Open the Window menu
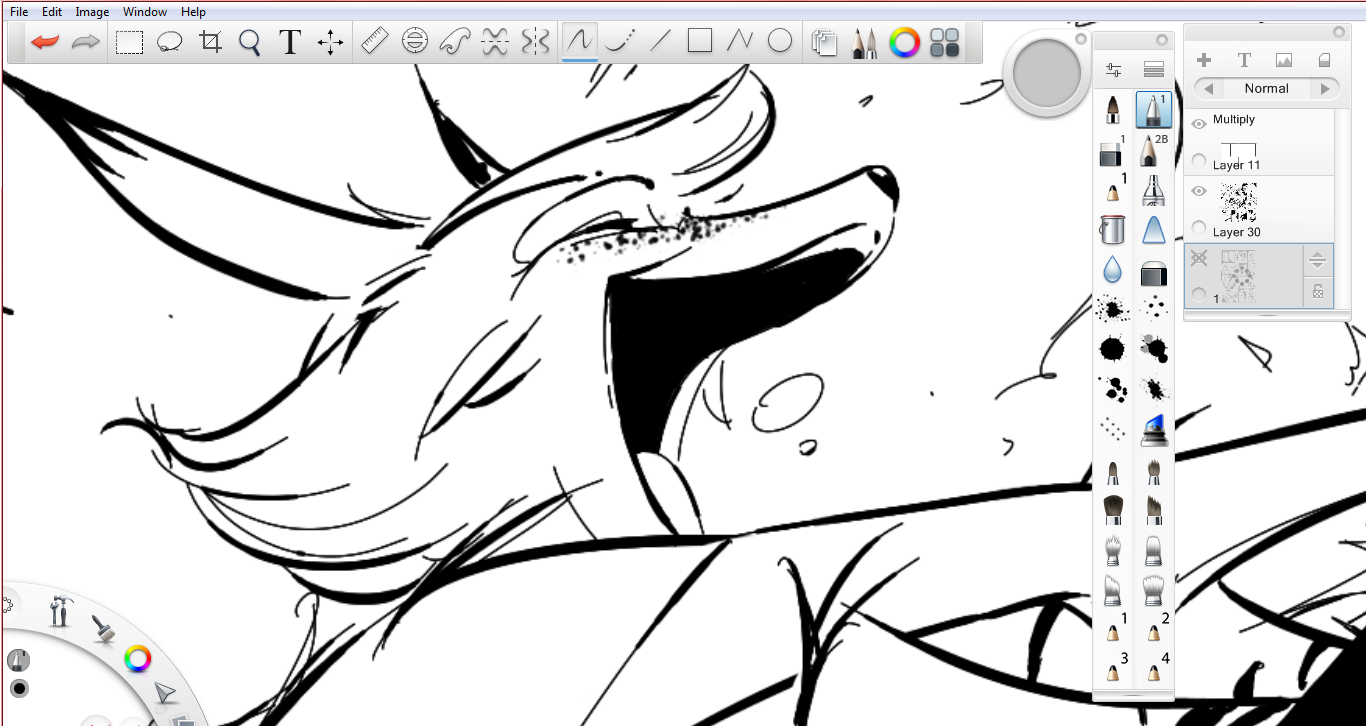The height and width of the screenshot is (726, 1366). point(145,12)
